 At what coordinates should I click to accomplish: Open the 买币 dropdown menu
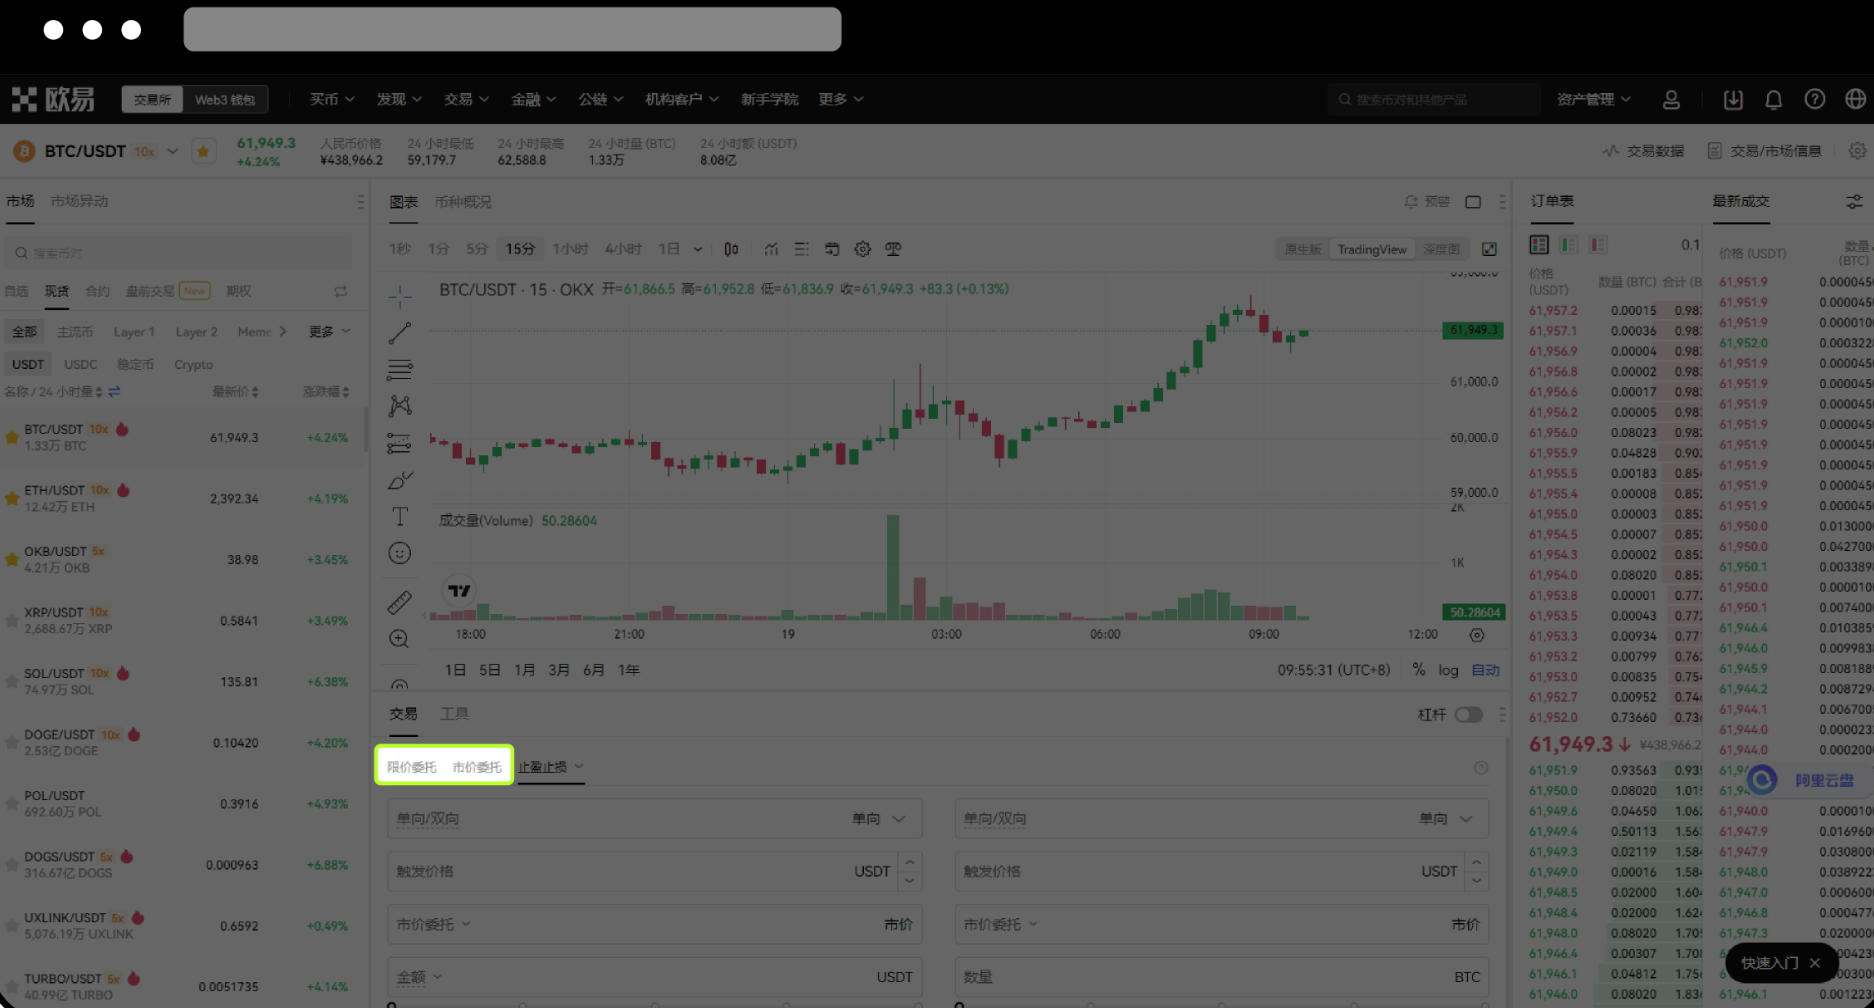point(331,99)
